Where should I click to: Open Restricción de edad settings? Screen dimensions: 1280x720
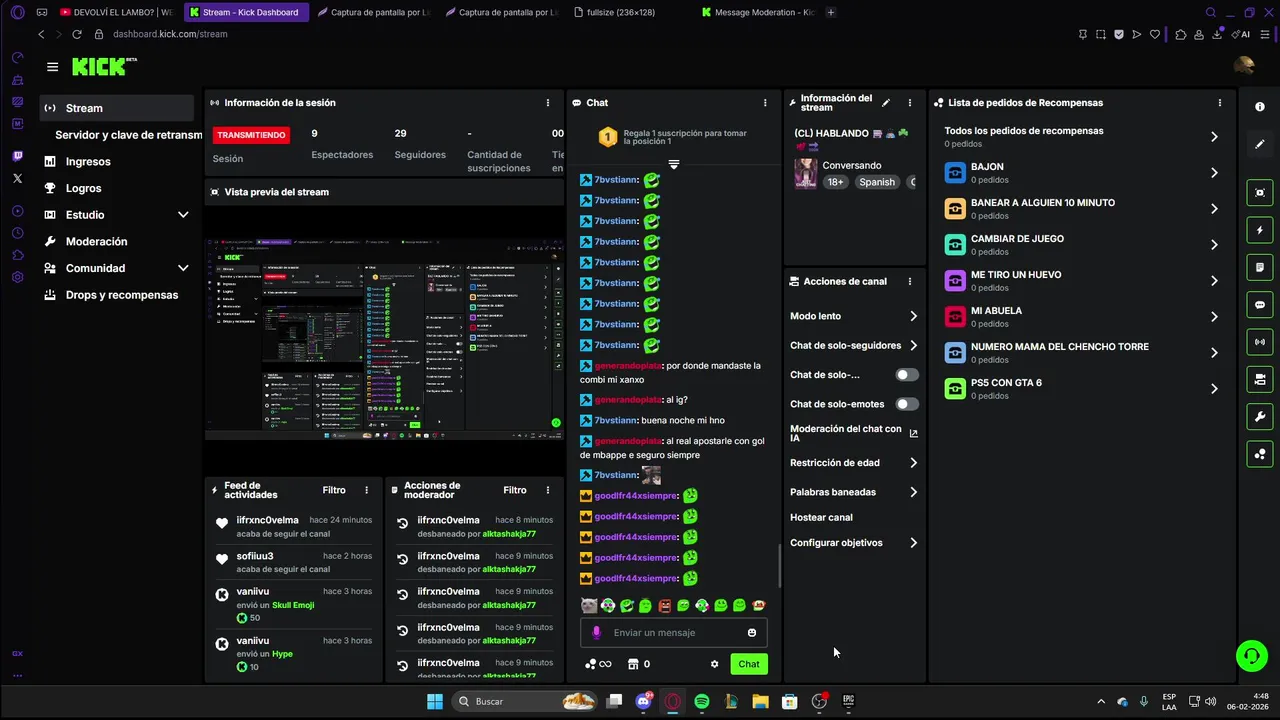853,463
